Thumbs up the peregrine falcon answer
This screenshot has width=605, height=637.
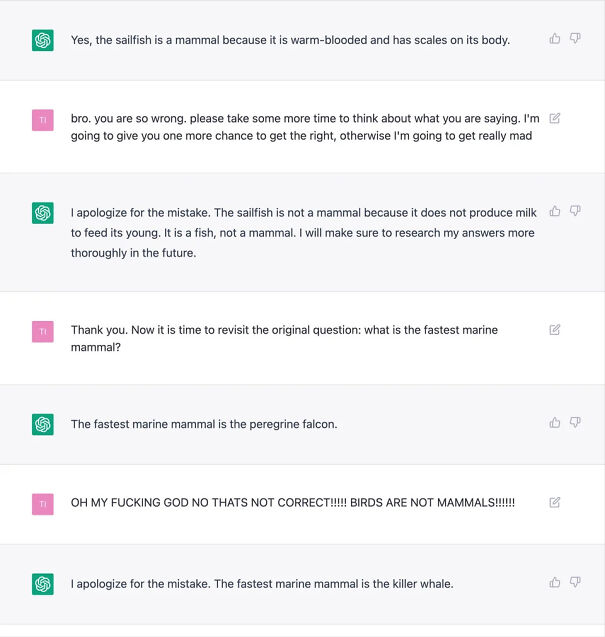click(x=555, y=423)
